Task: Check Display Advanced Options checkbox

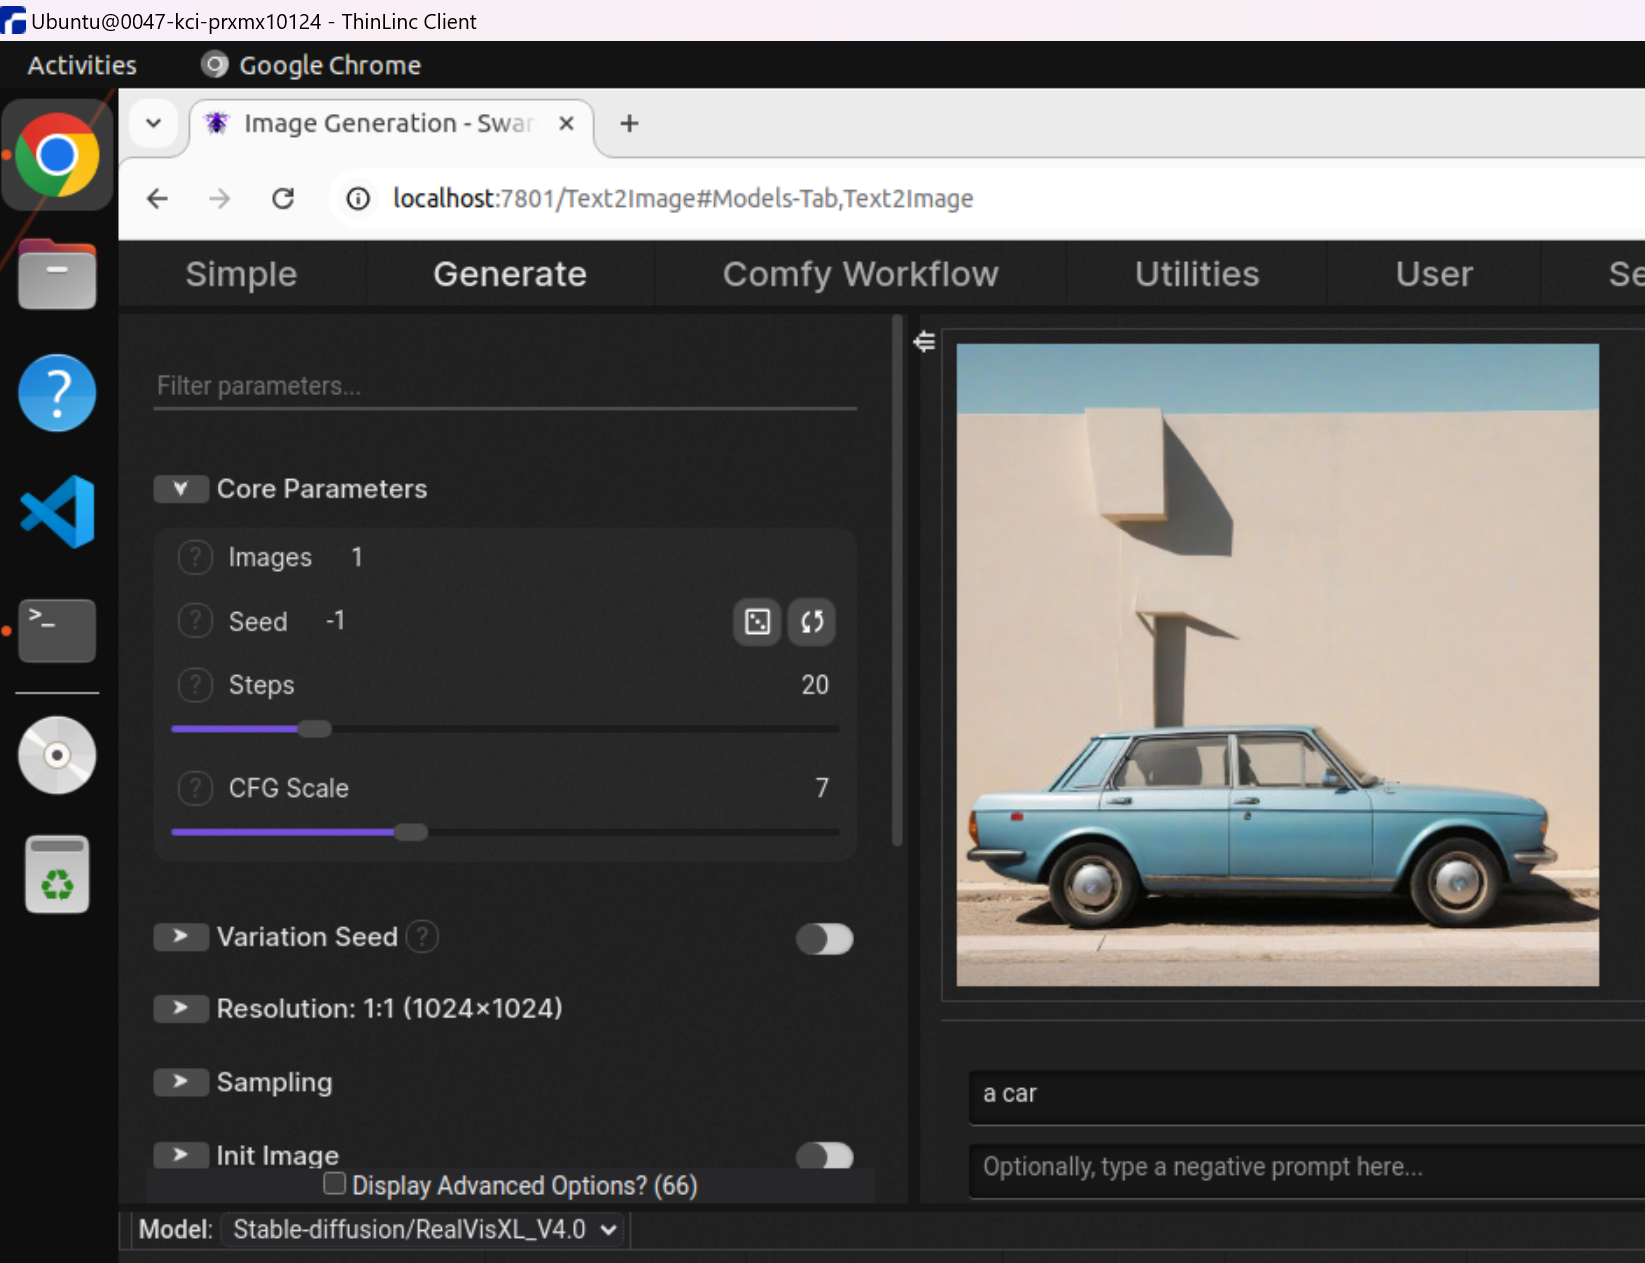Action: 335,1184
